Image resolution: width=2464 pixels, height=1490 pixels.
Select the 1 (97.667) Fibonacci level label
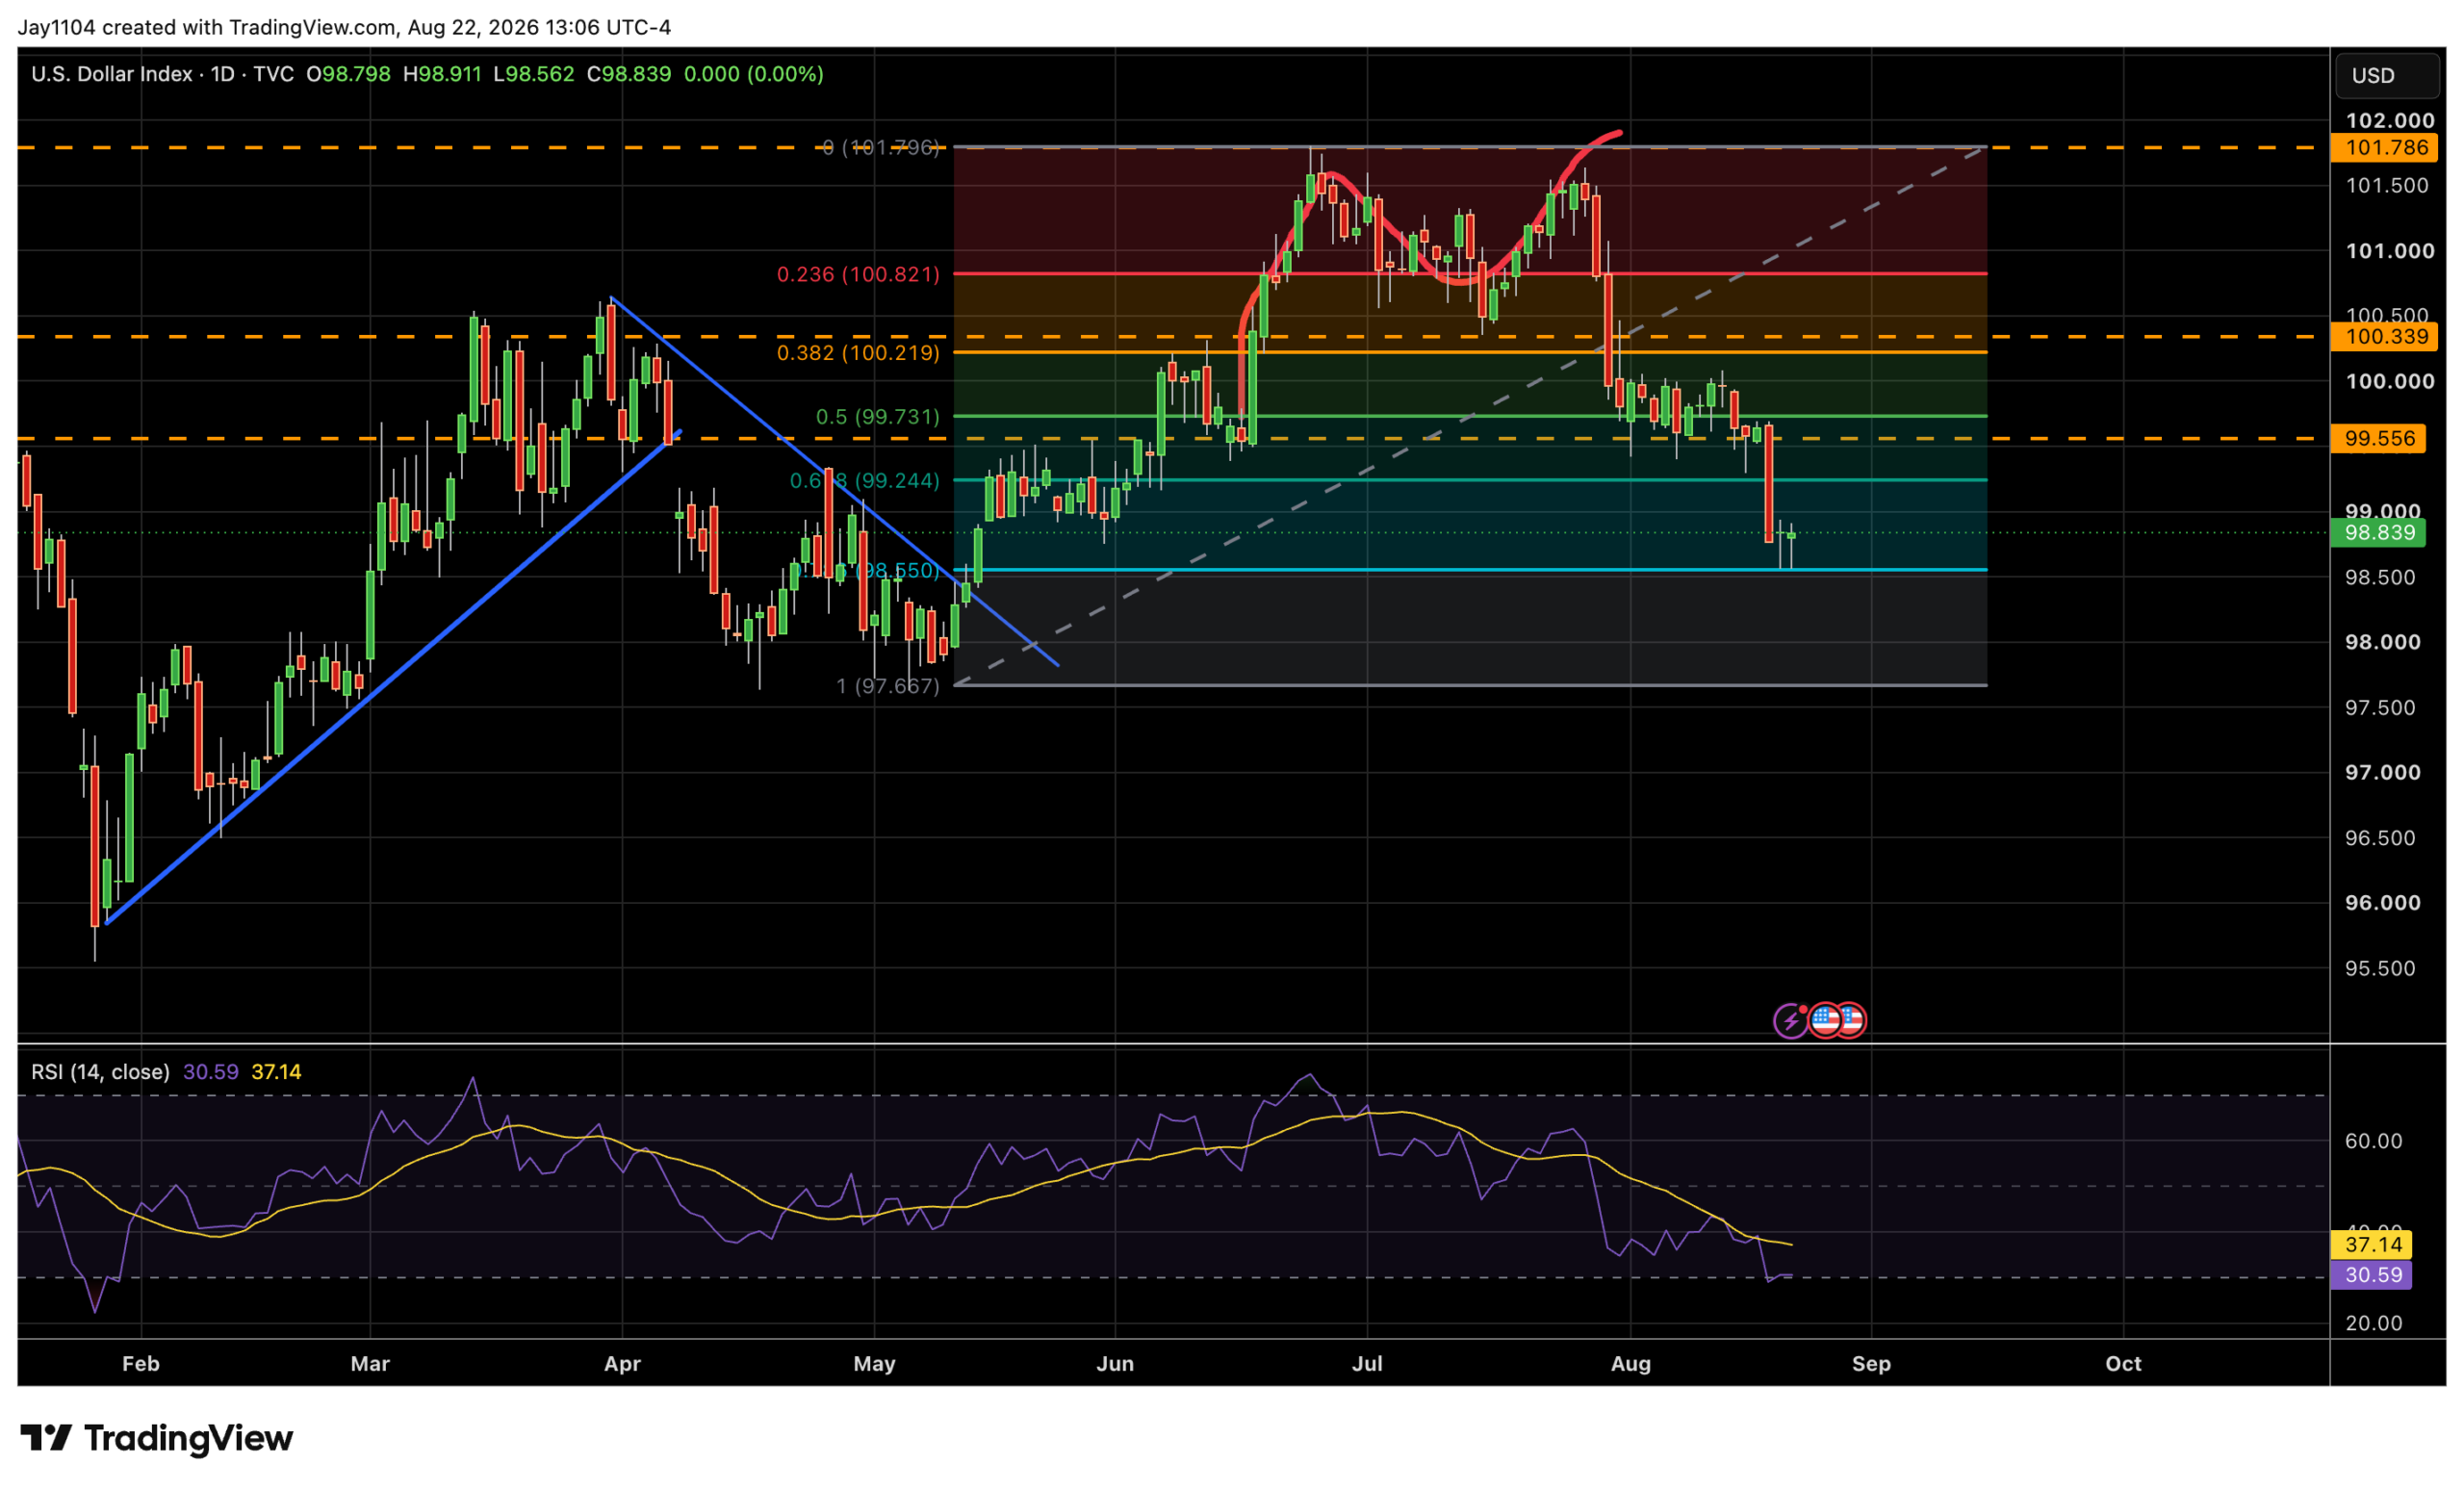pyautogui.click(x=888, y=686)
